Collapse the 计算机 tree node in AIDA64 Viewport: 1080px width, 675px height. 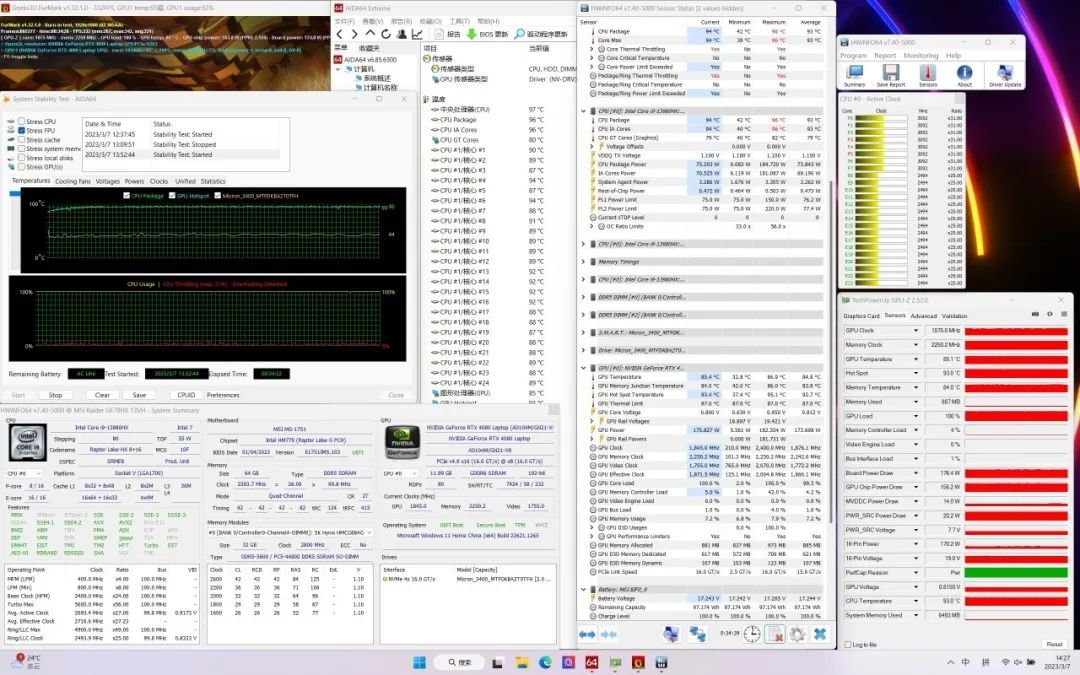pyautogui.click(x=338, y=69)
